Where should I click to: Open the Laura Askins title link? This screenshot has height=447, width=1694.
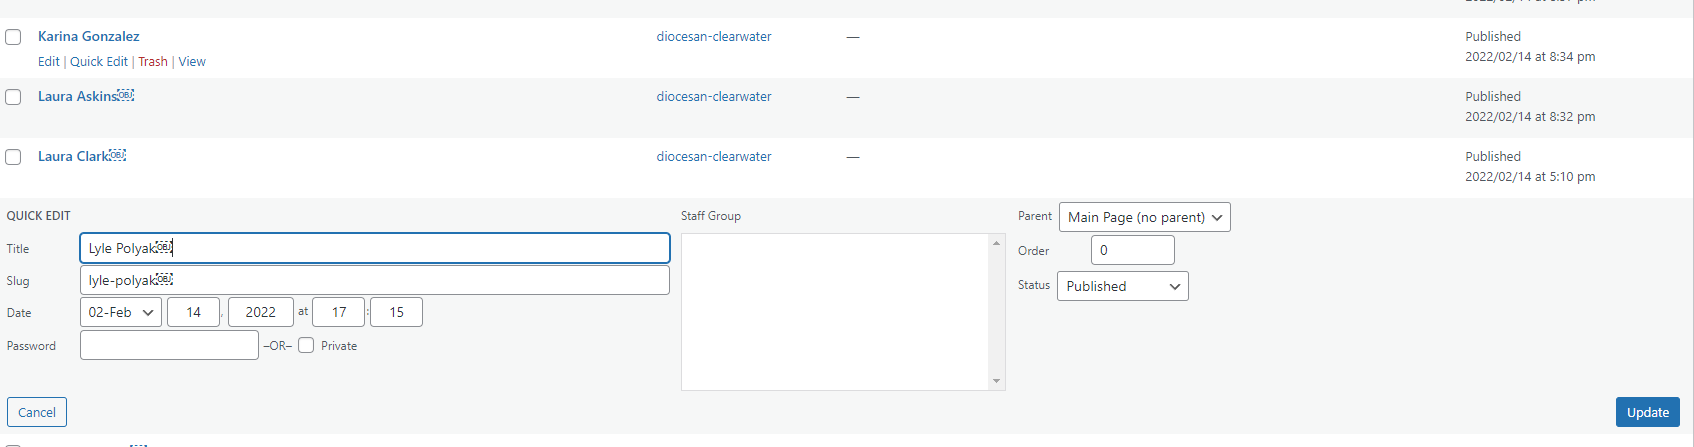[x=78, y=97]
